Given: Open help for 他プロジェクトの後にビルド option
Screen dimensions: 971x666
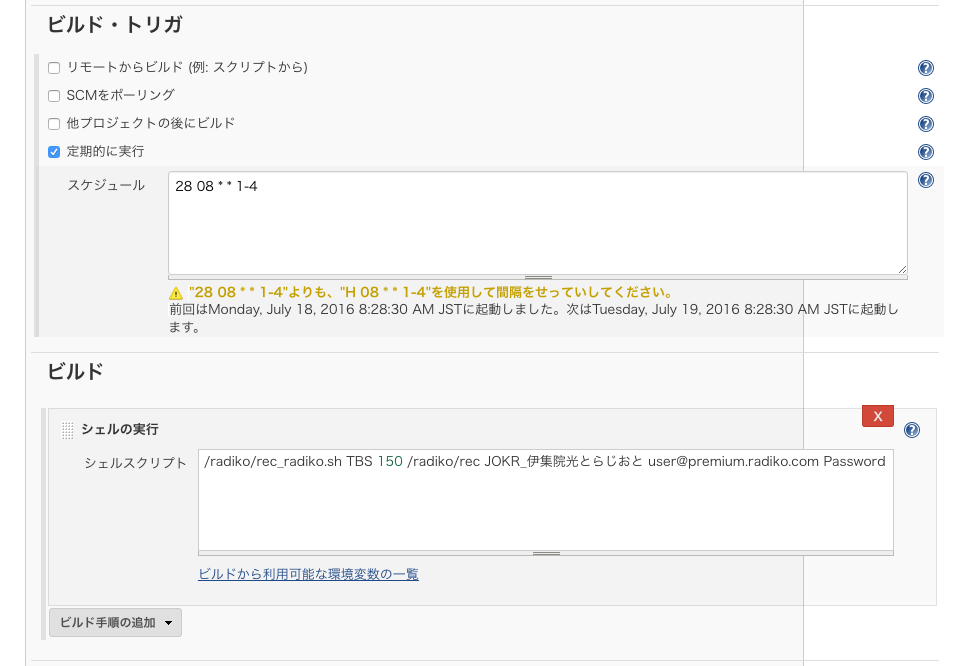Looking at the screenshot, I should (925, 124).
